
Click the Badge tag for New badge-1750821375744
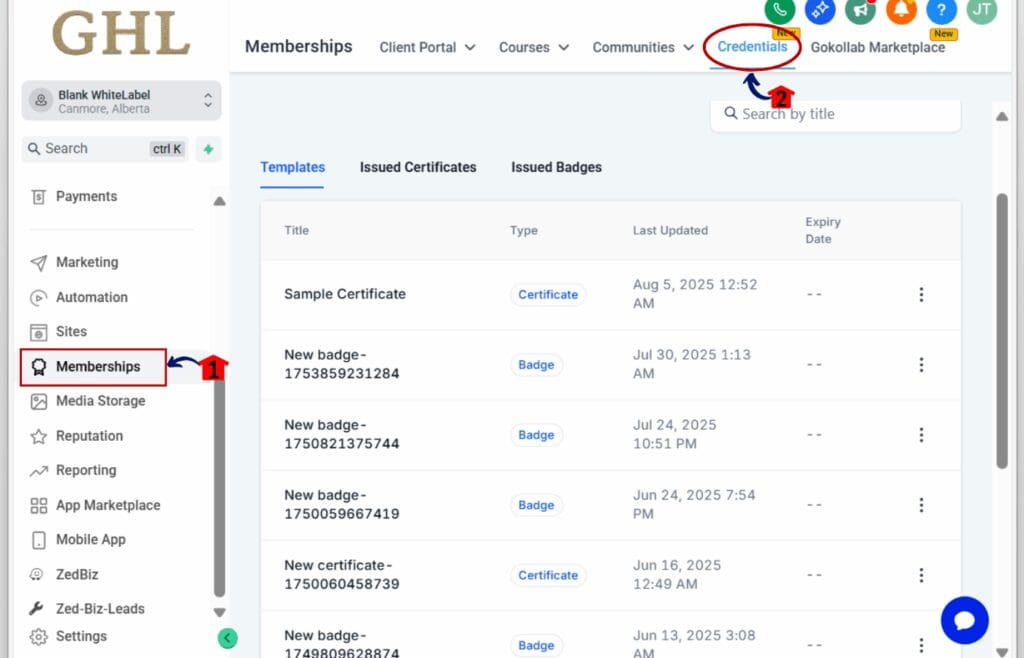click(x=536, y=435)
